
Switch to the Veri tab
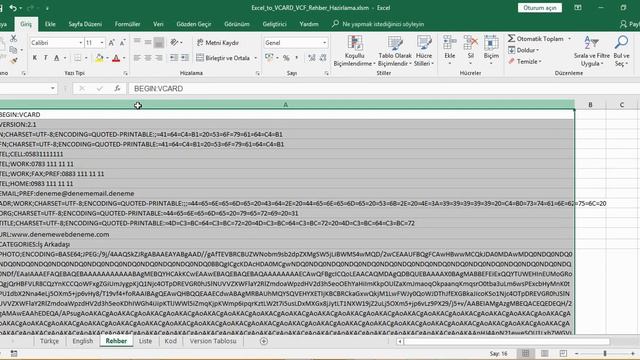[x=158, y=24]
